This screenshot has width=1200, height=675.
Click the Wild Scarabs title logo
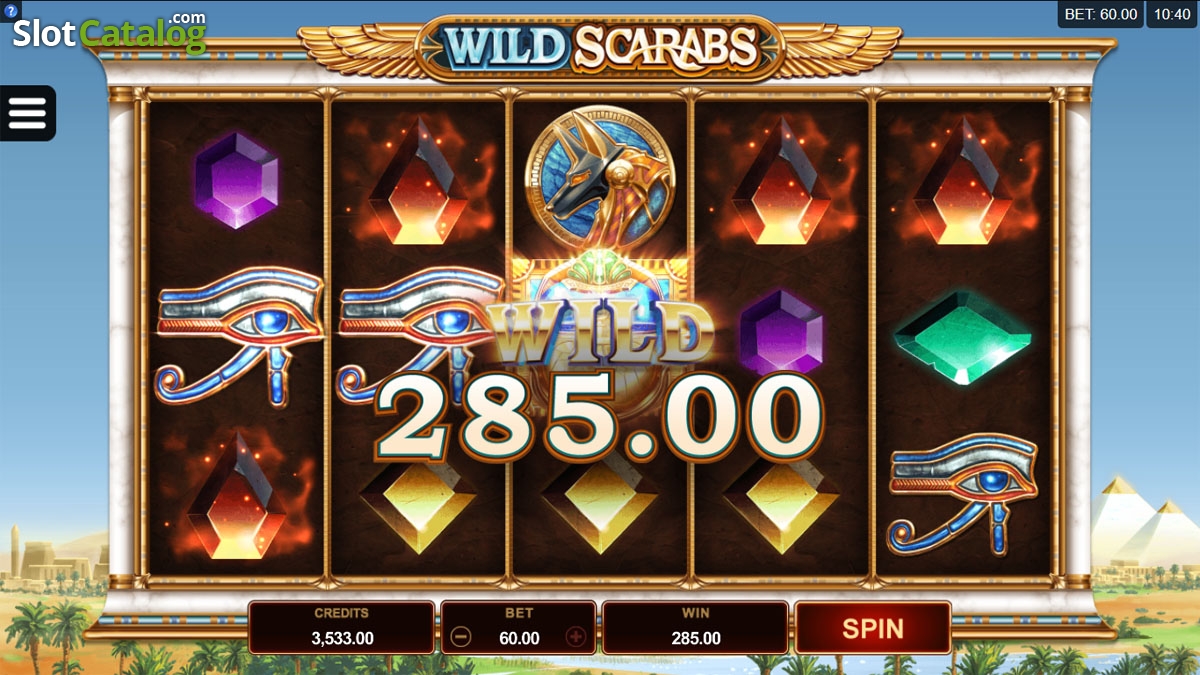coord(600,47)
